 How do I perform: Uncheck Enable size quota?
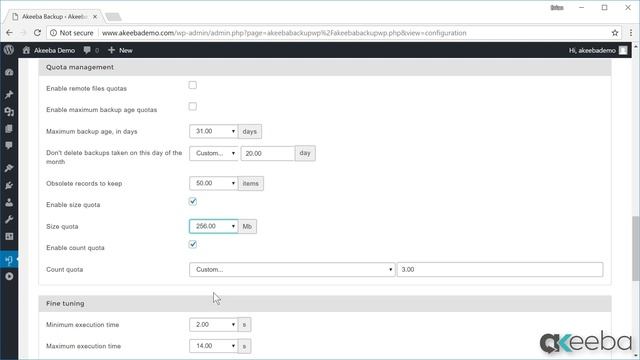click(193, 202)
